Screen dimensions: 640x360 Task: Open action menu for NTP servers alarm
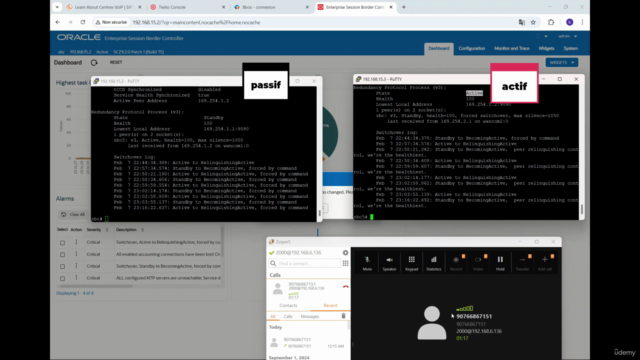[x=76, y=278]
